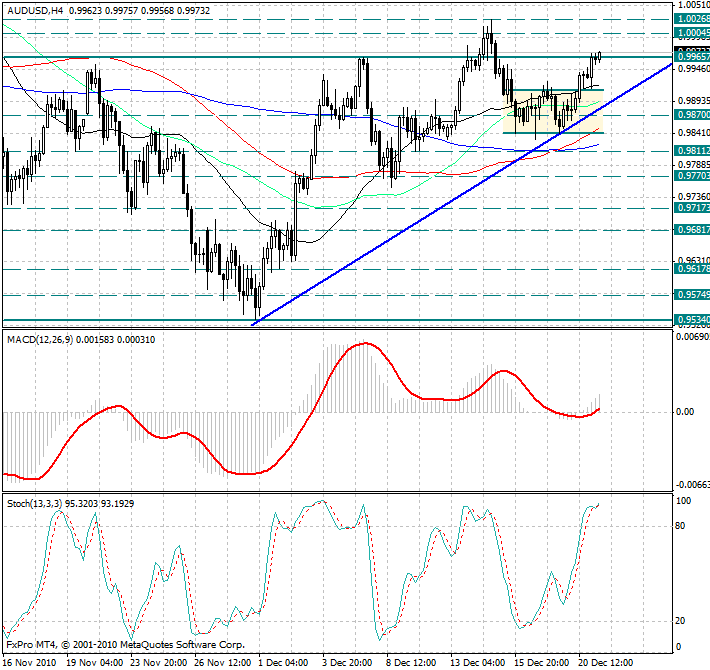Image resolution: width=710 pixels, height=670 pixels.
Task: Select the shaded consolidation rectangle on chart
Action: click(553, 111)
